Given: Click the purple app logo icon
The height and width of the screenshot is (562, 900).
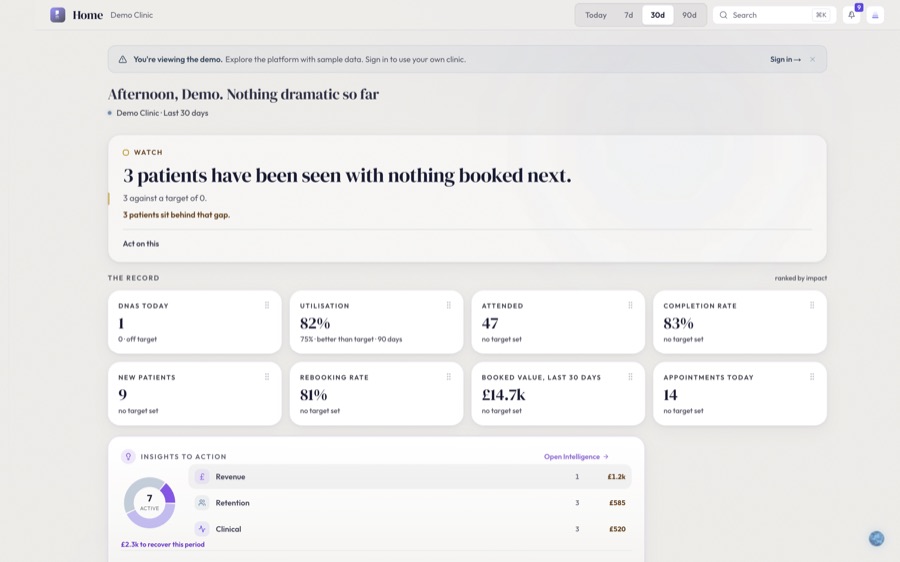Looking at the screenshot, I should click(57, 15).
